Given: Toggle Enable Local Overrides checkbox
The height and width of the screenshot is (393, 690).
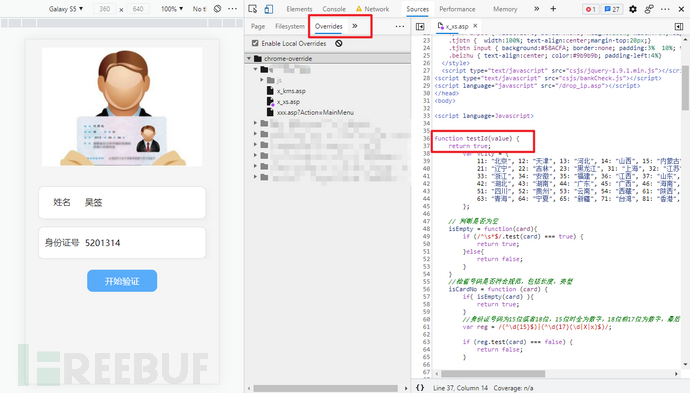Looking at the screenshot, I should [255, 43].
